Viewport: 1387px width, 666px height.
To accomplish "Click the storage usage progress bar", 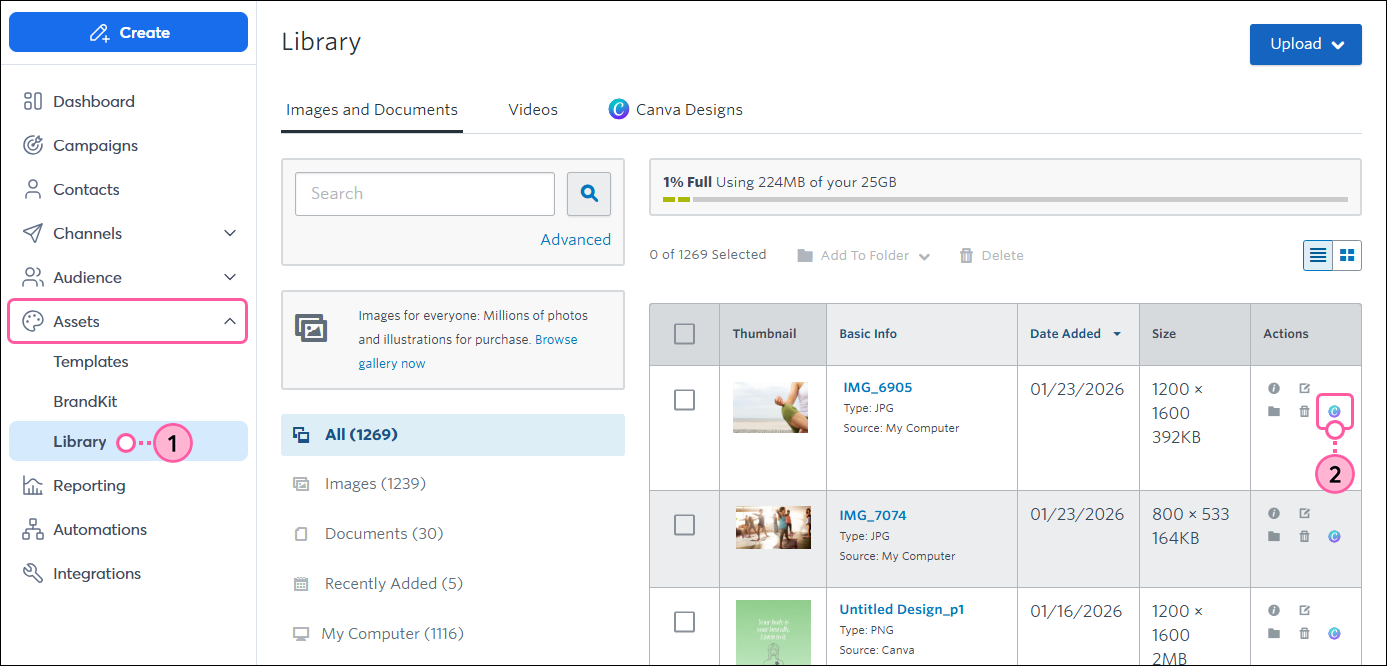I will click(1005, 199).
